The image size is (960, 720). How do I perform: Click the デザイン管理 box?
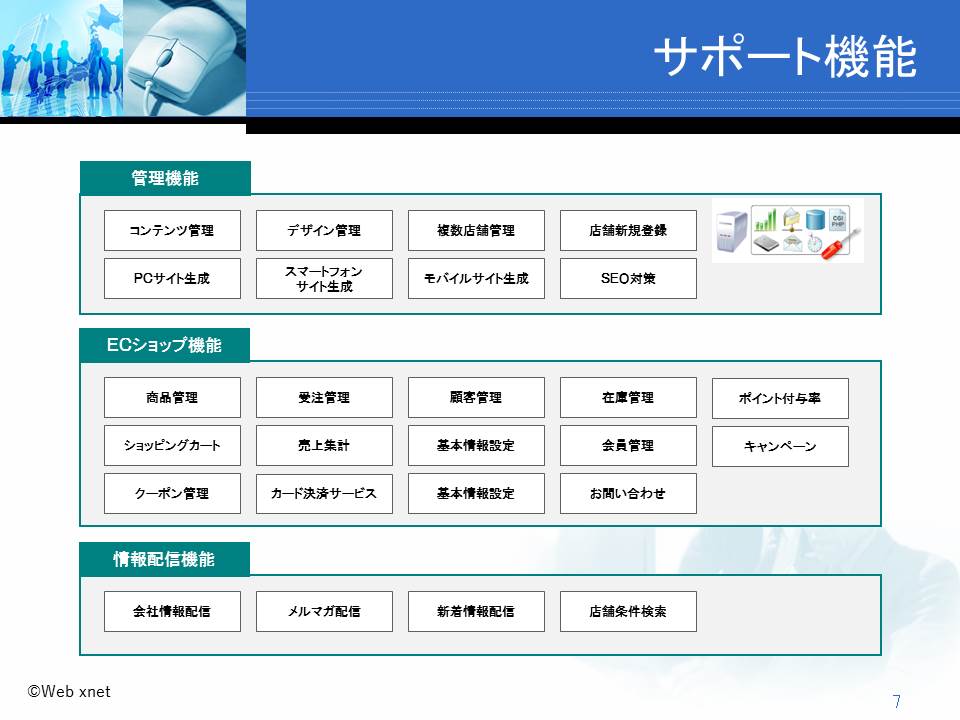(x=324, y=230)
